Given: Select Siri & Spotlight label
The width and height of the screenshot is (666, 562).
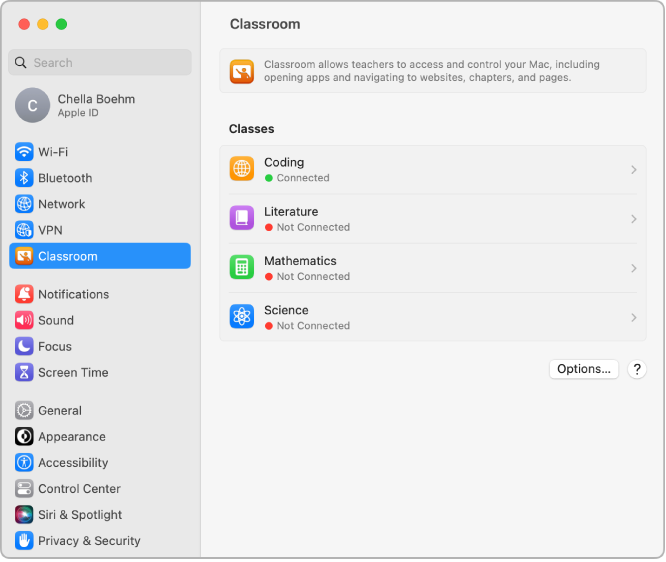Looking at the screenshot, I should tap(80, 515).
